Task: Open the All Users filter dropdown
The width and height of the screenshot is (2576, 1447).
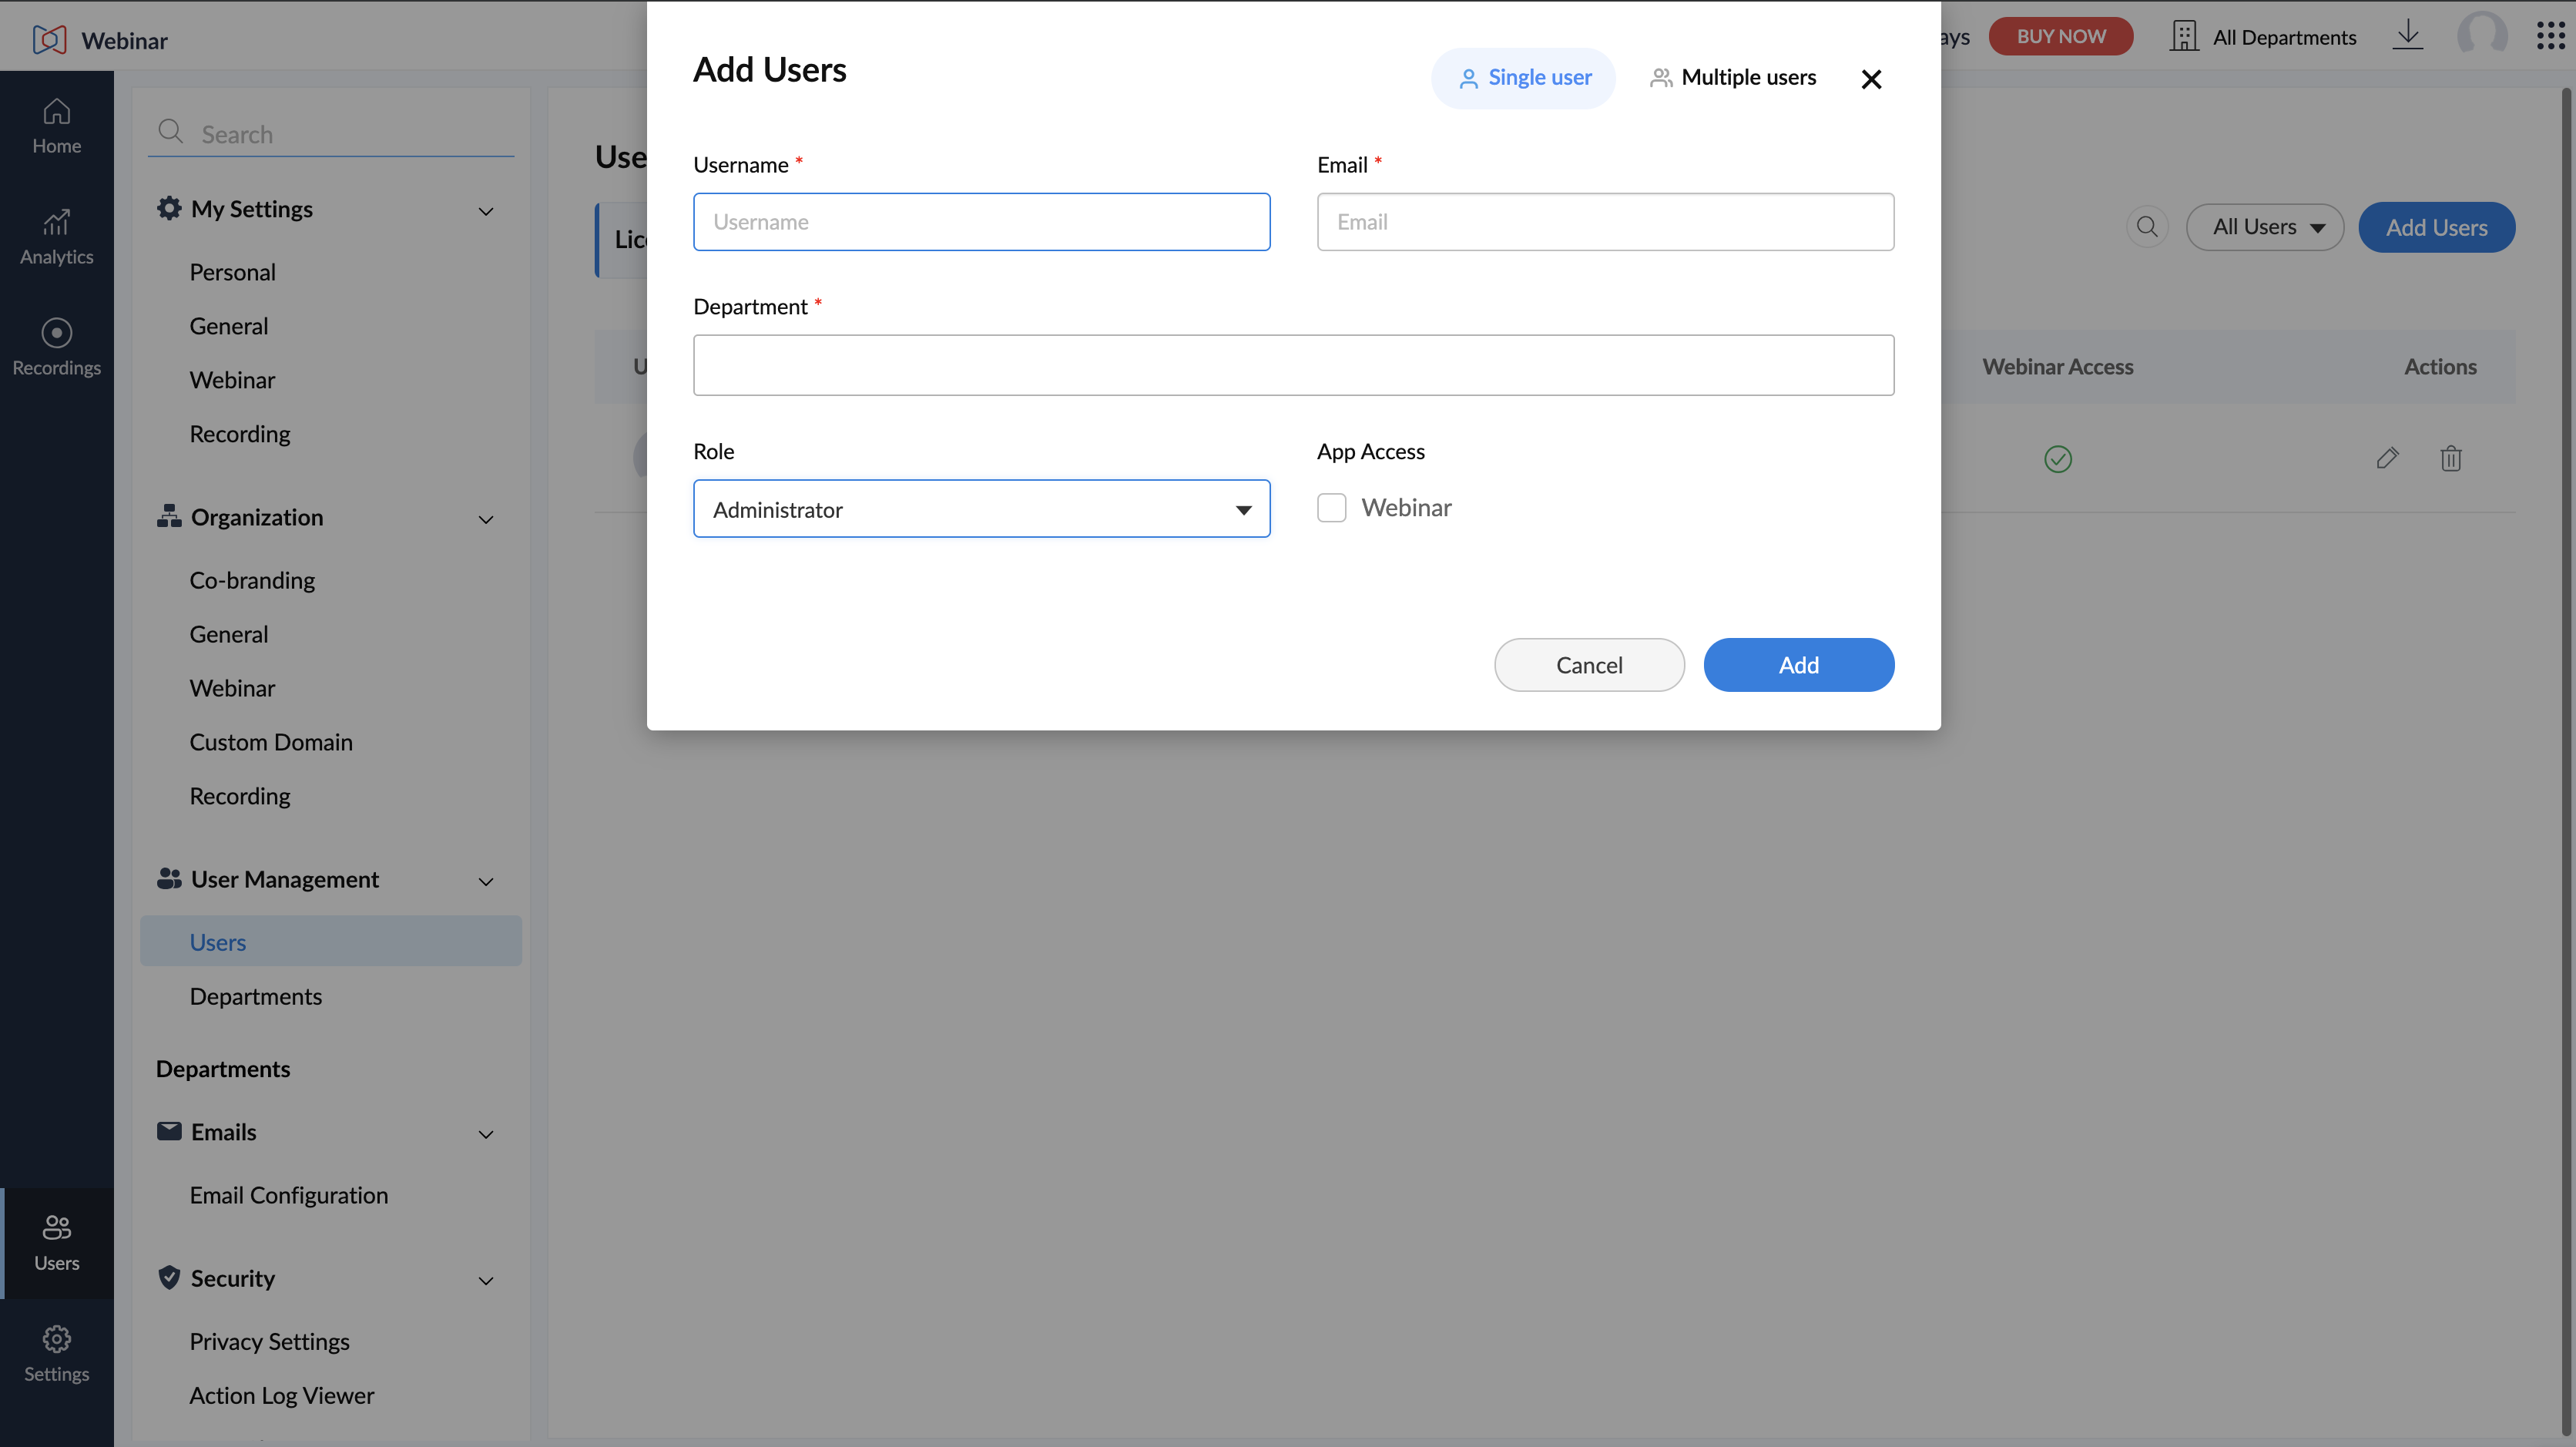Action: pos(2265,227)
